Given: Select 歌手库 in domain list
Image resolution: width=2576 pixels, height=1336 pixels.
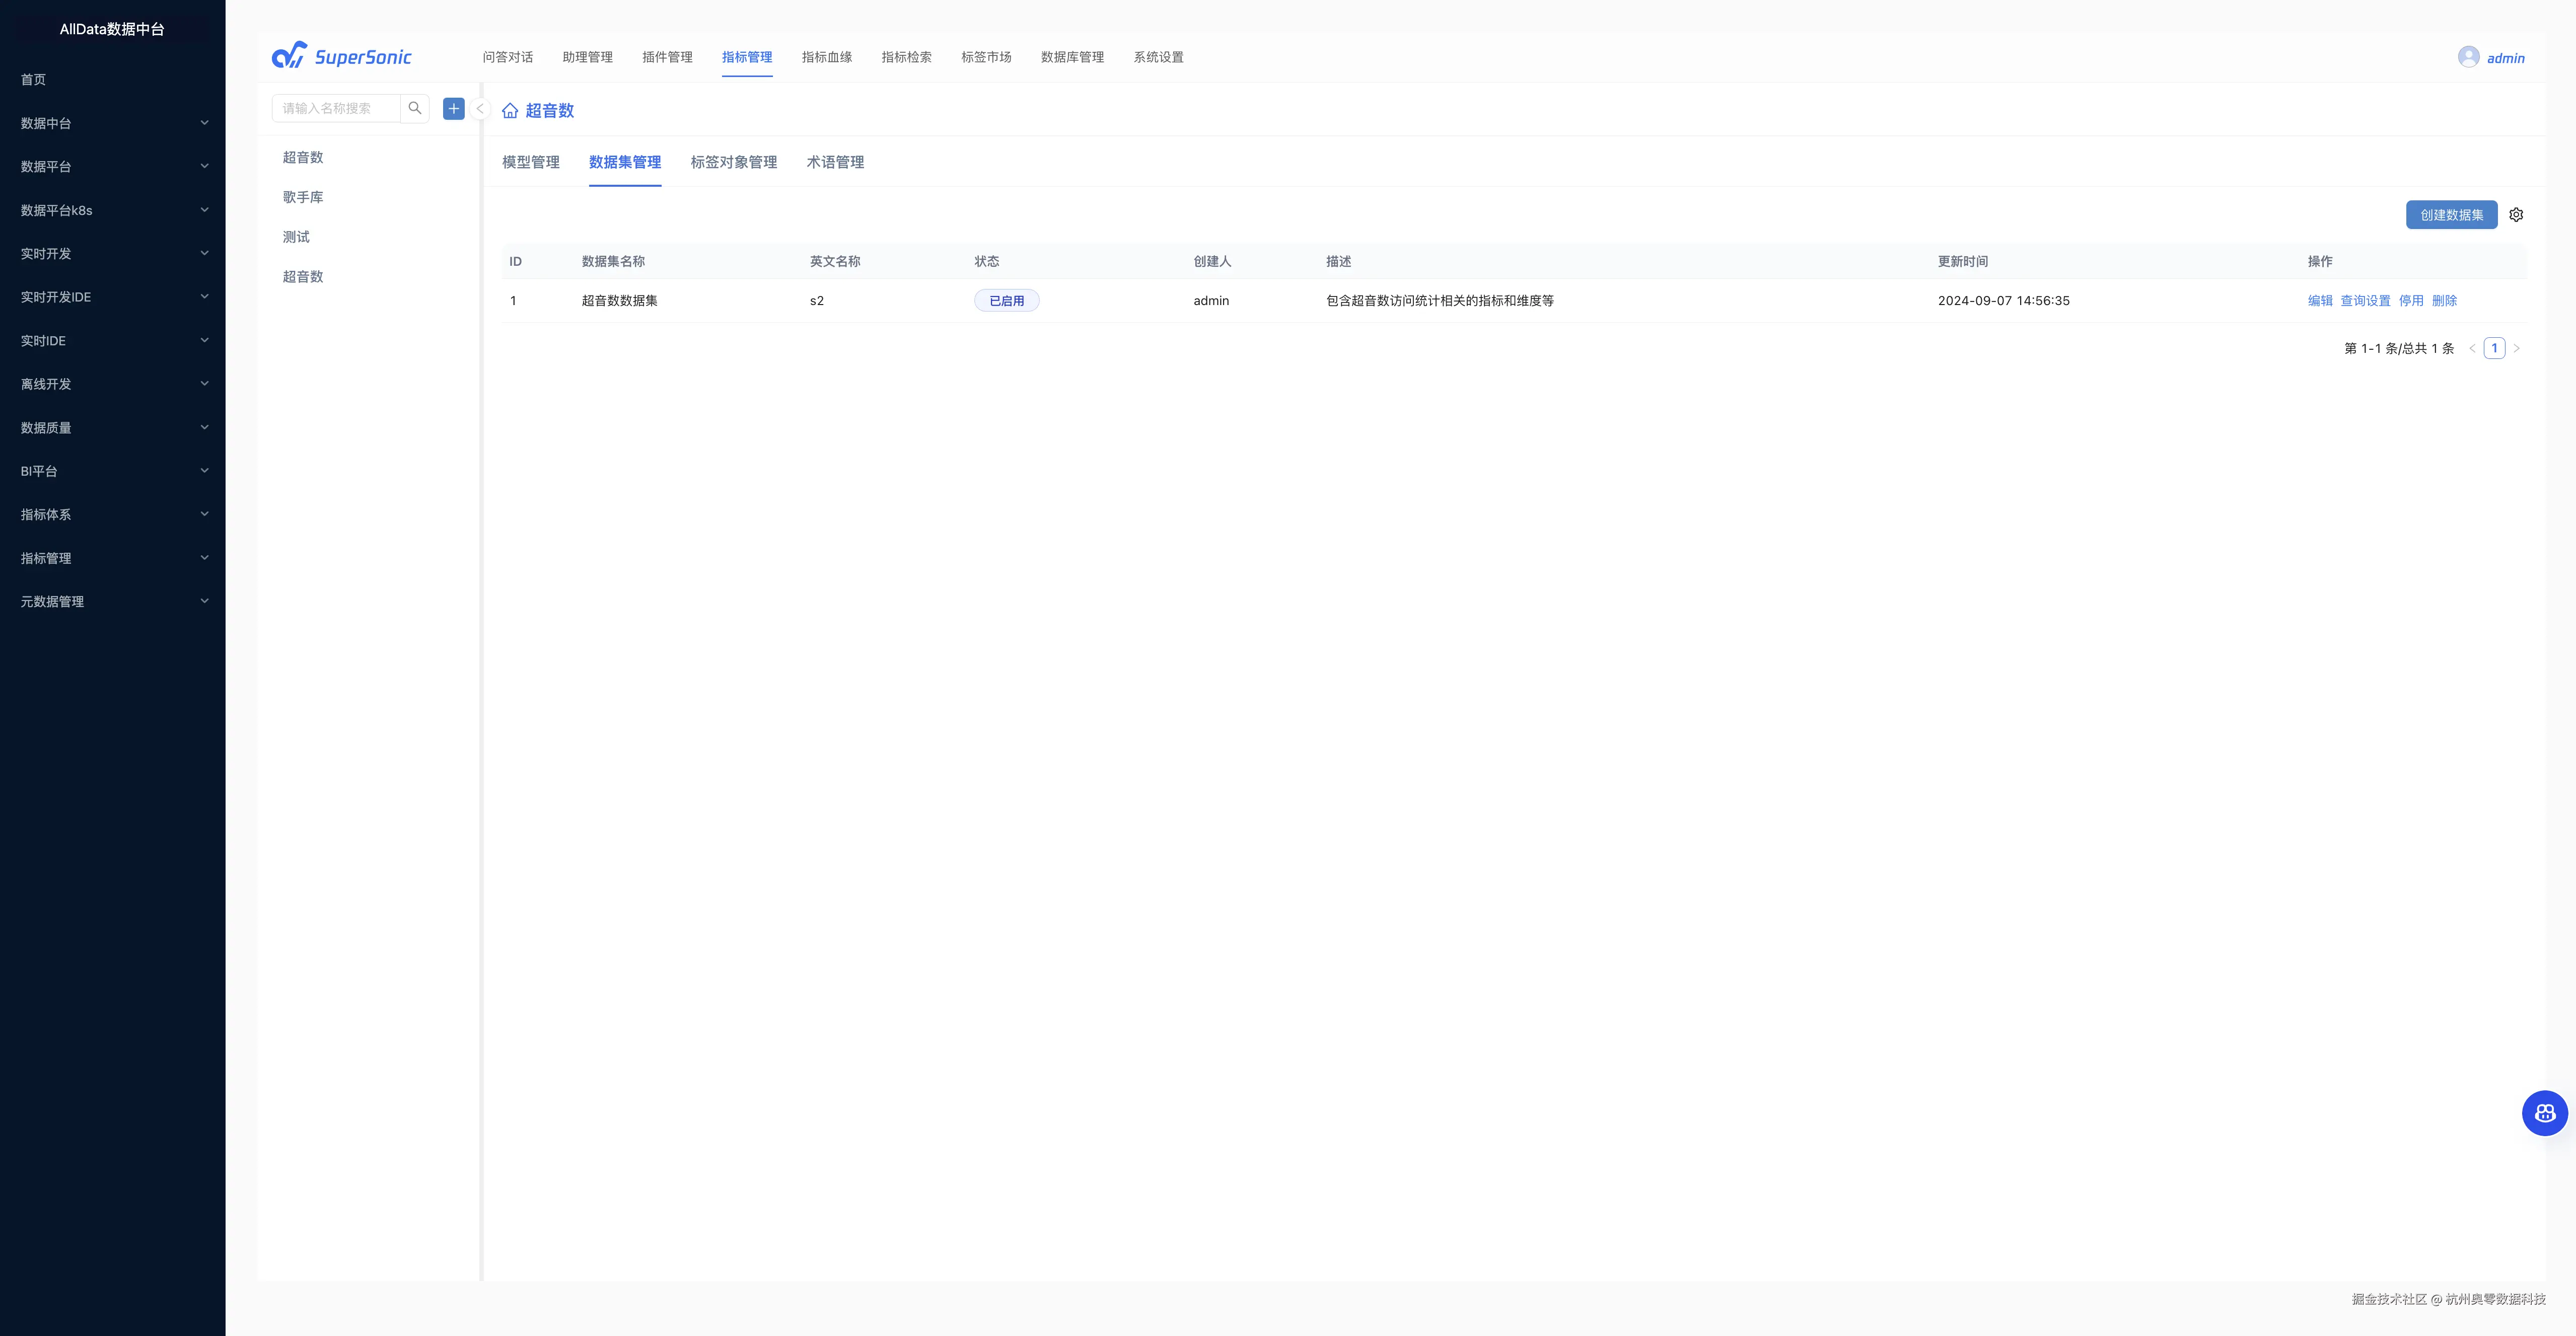Looking at the screenshot, I should 303,197.
